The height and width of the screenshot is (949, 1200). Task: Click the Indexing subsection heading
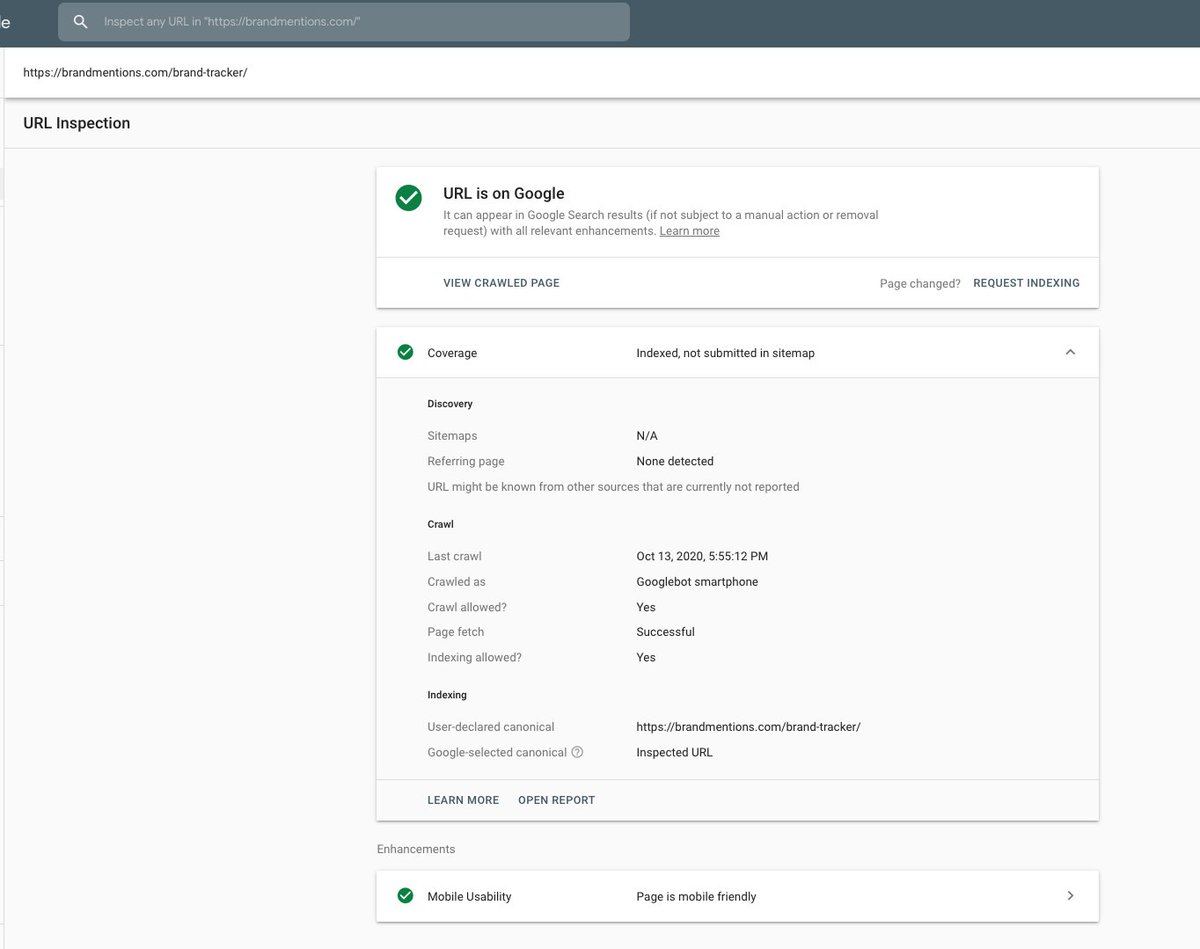pos(447,695)
